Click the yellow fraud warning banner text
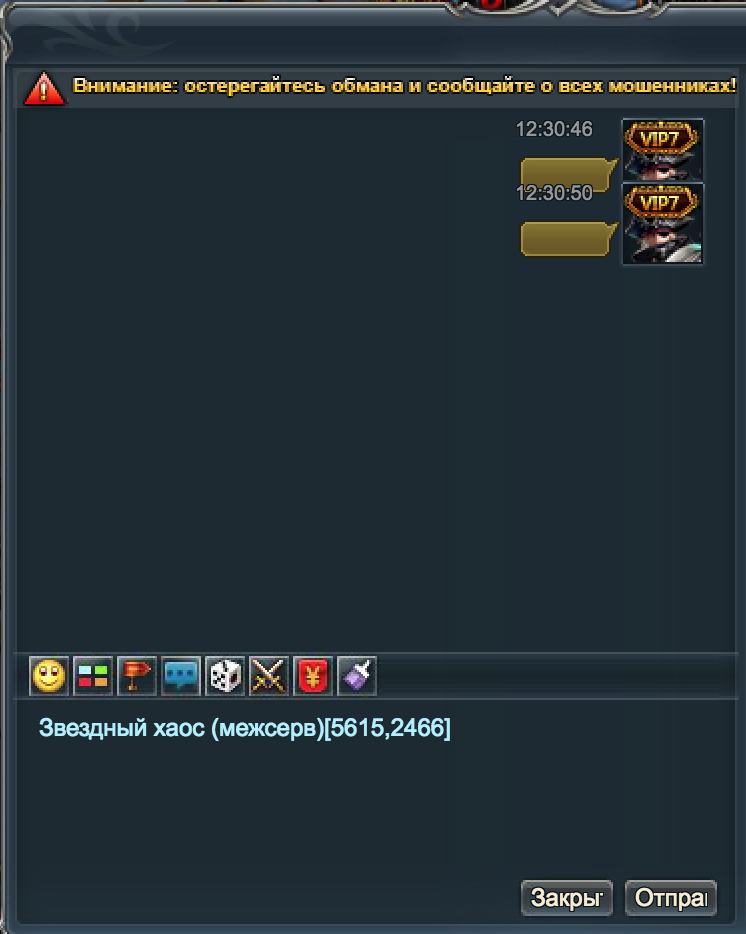The width and height of the screenshot is (746, 934). point(404,86)
